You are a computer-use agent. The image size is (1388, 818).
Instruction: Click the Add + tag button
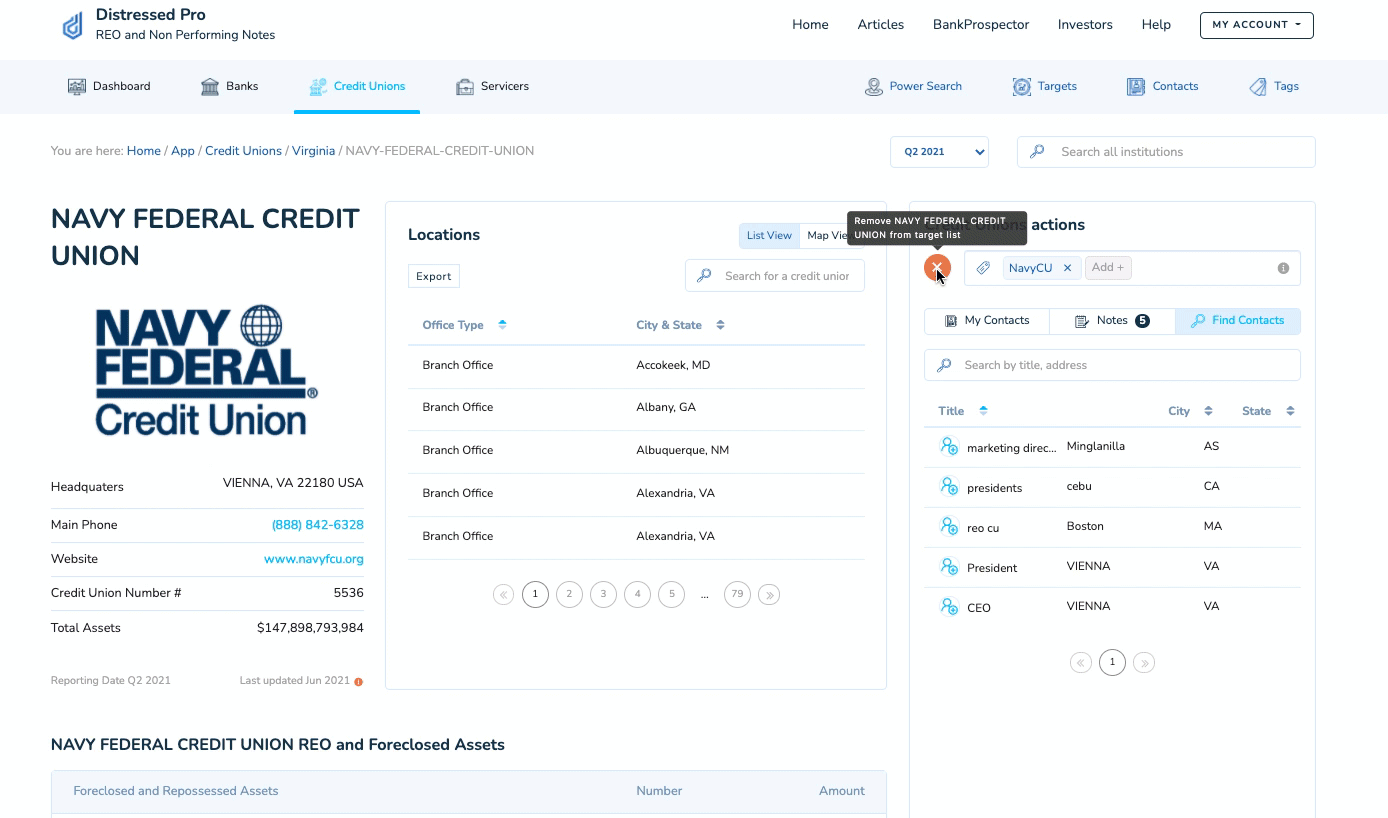[1108, 268]
